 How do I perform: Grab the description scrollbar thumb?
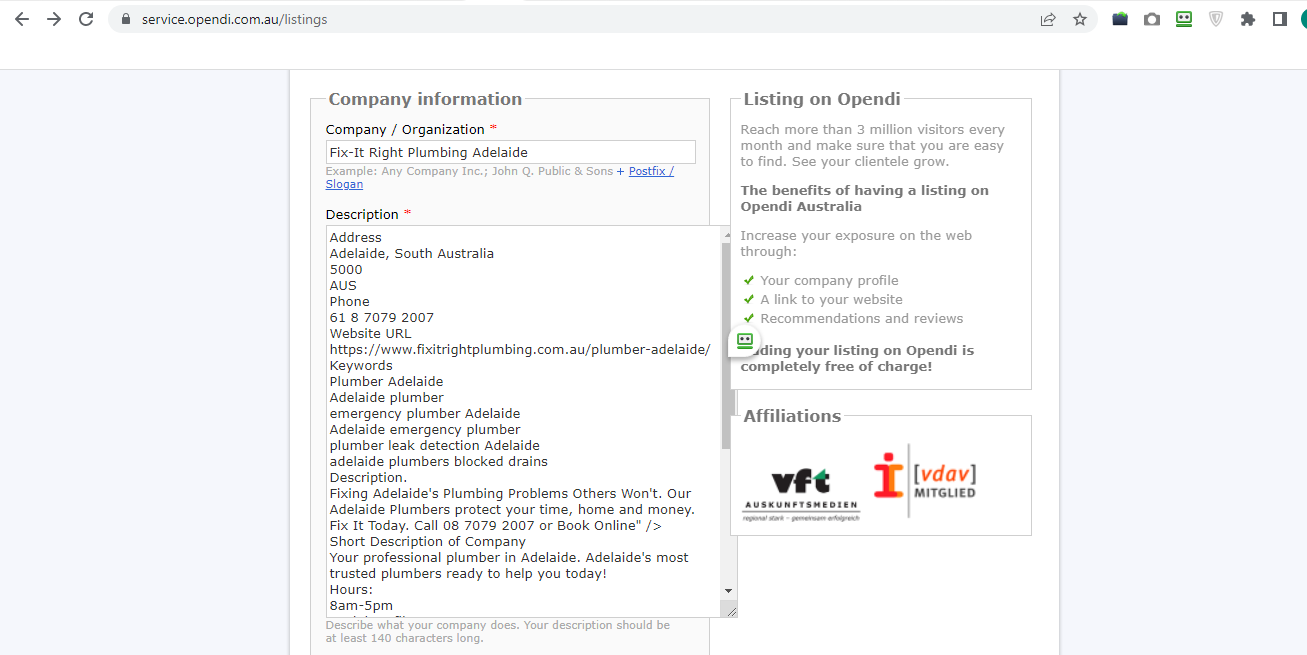(x=728, y=345)
